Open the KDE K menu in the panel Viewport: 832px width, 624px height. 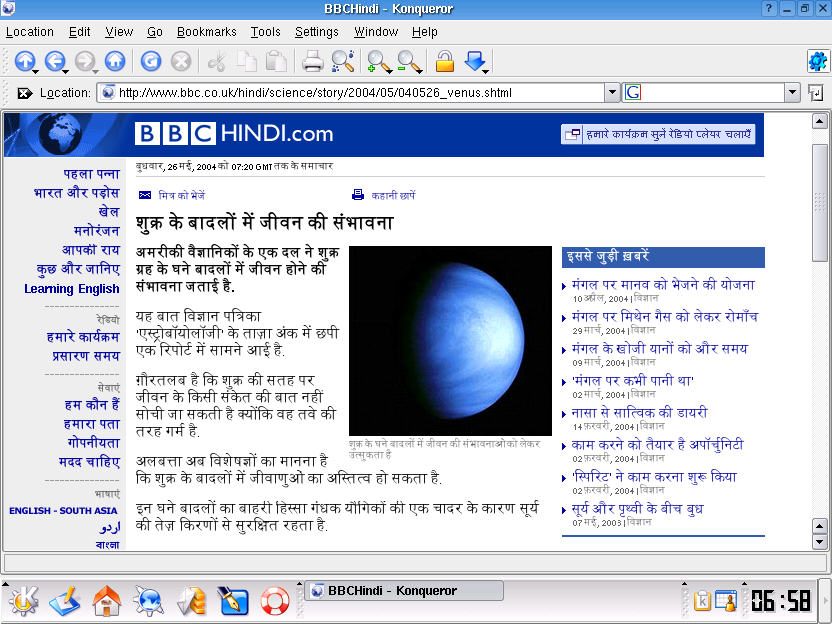pos(23,601)
